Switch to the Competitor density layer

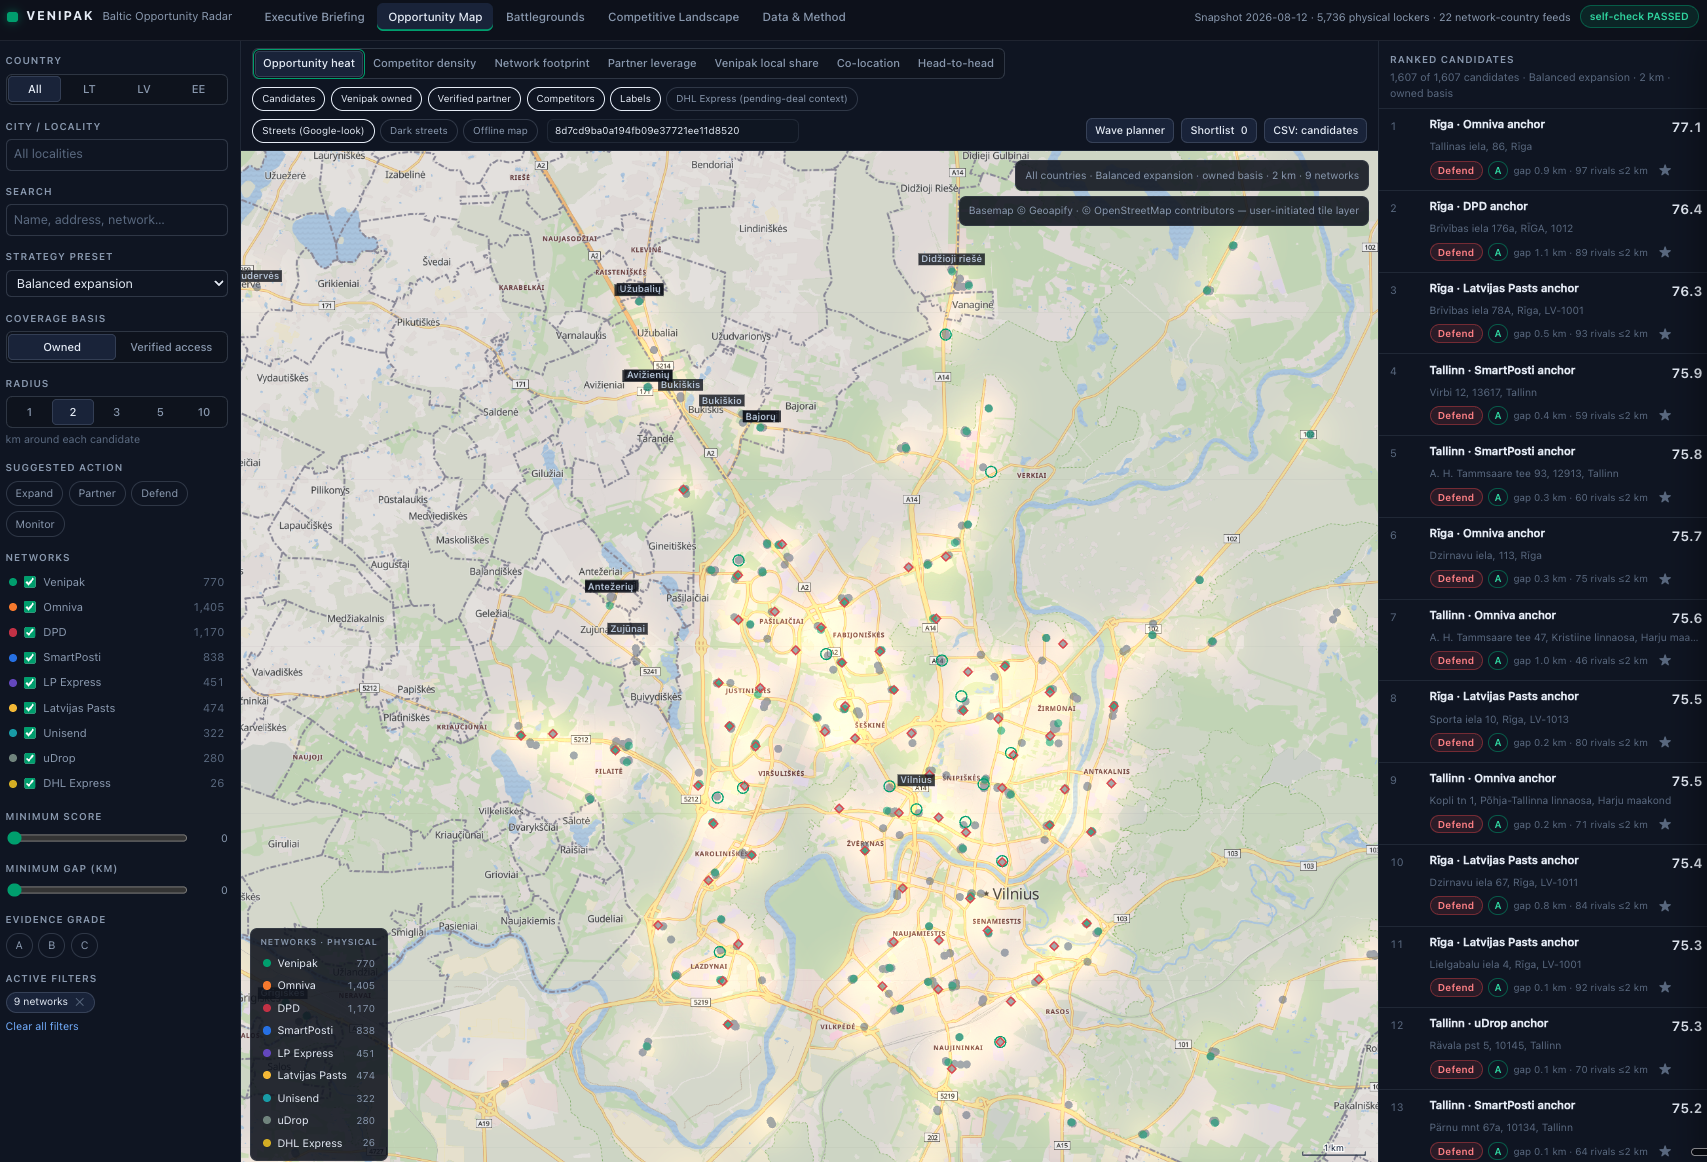[424, 63]
